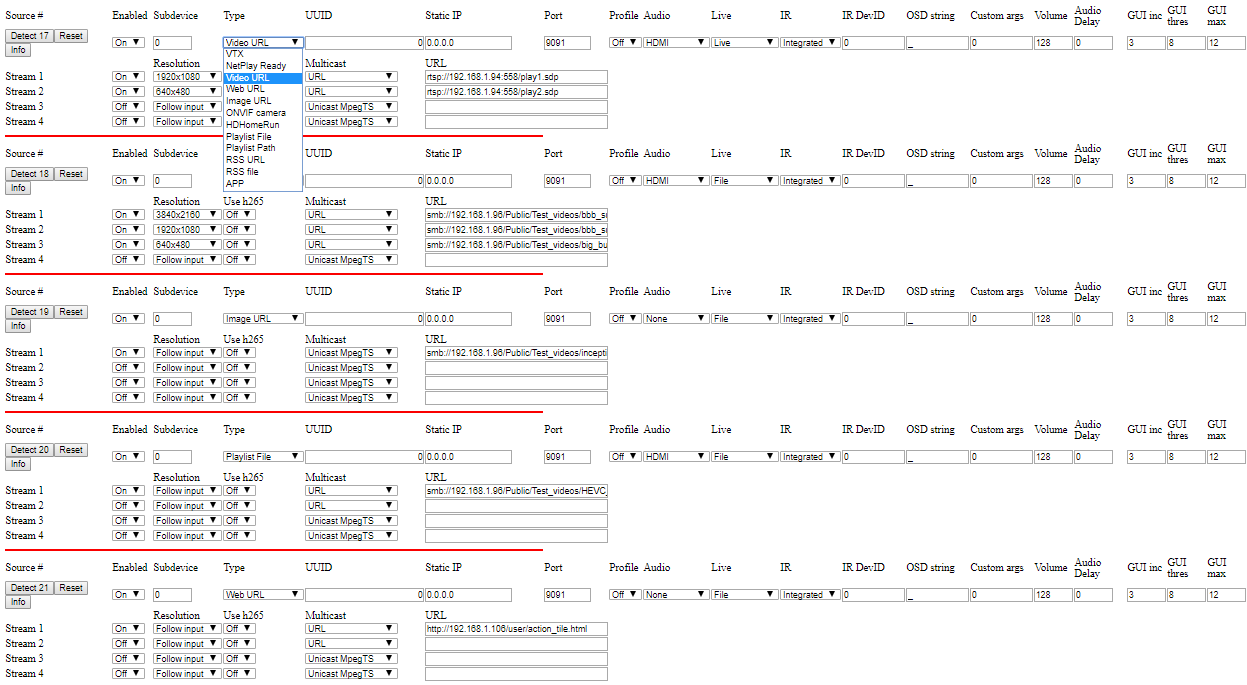
Task: Expand the Image URL type dropdown
Action: click(262, 319)
